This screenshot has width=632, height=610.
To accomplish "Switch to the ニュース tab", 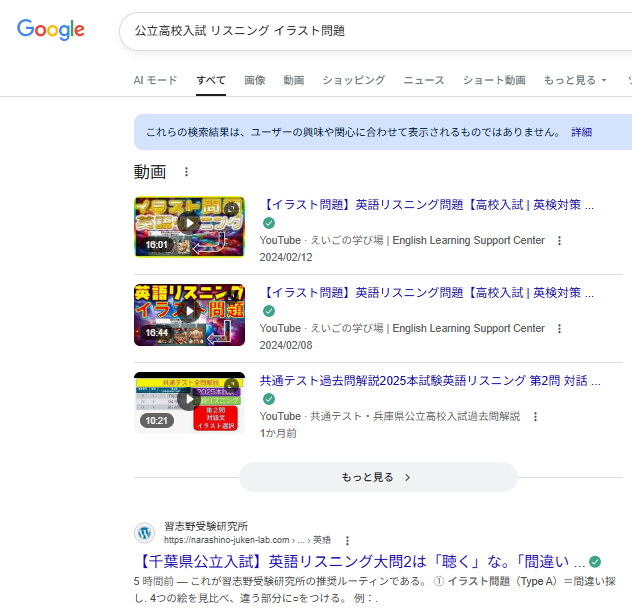I will (424, 80).
